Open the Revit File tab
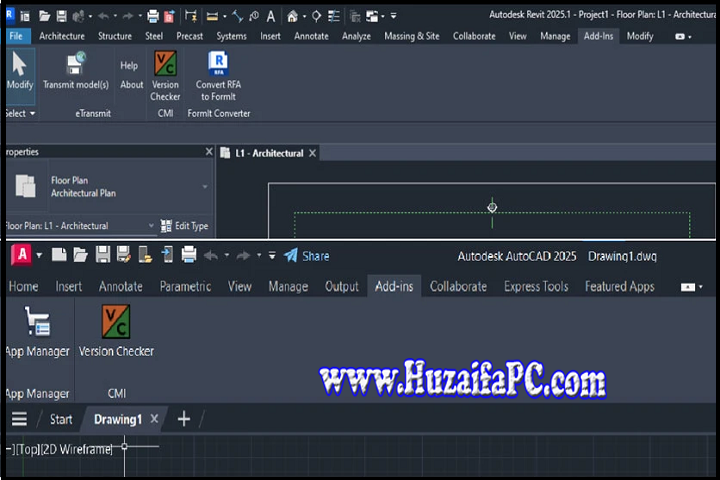This screenshot has width=720, height=480. pos(16,36)
